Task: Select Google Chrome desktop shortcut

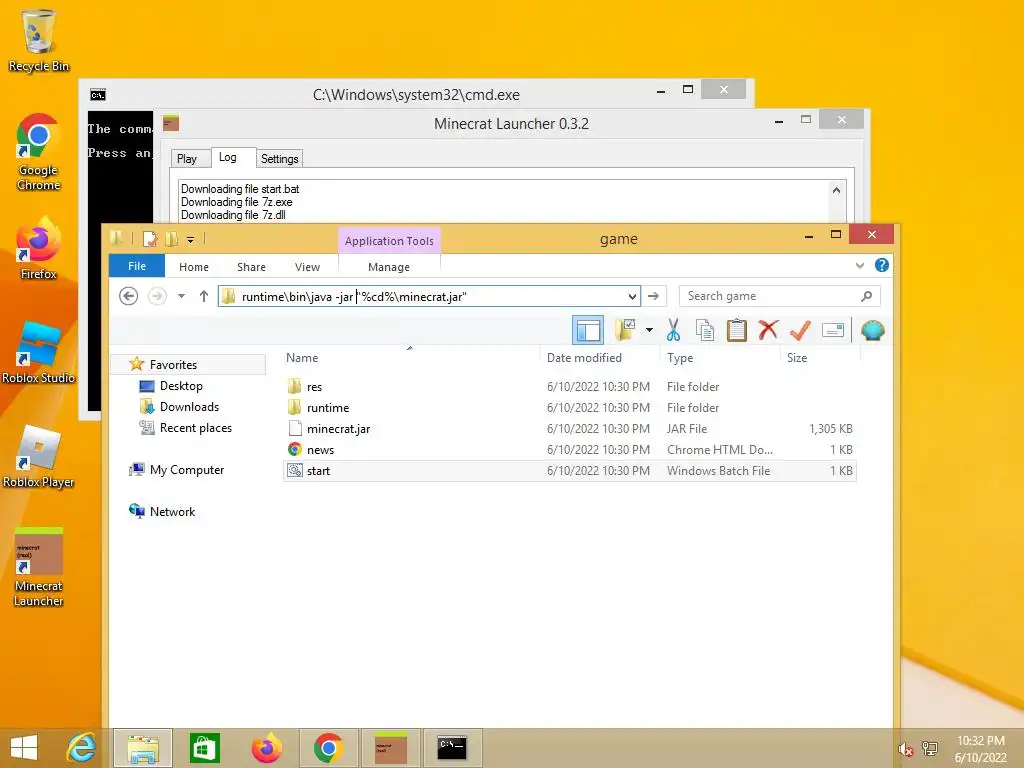Action: pos(38,152)
